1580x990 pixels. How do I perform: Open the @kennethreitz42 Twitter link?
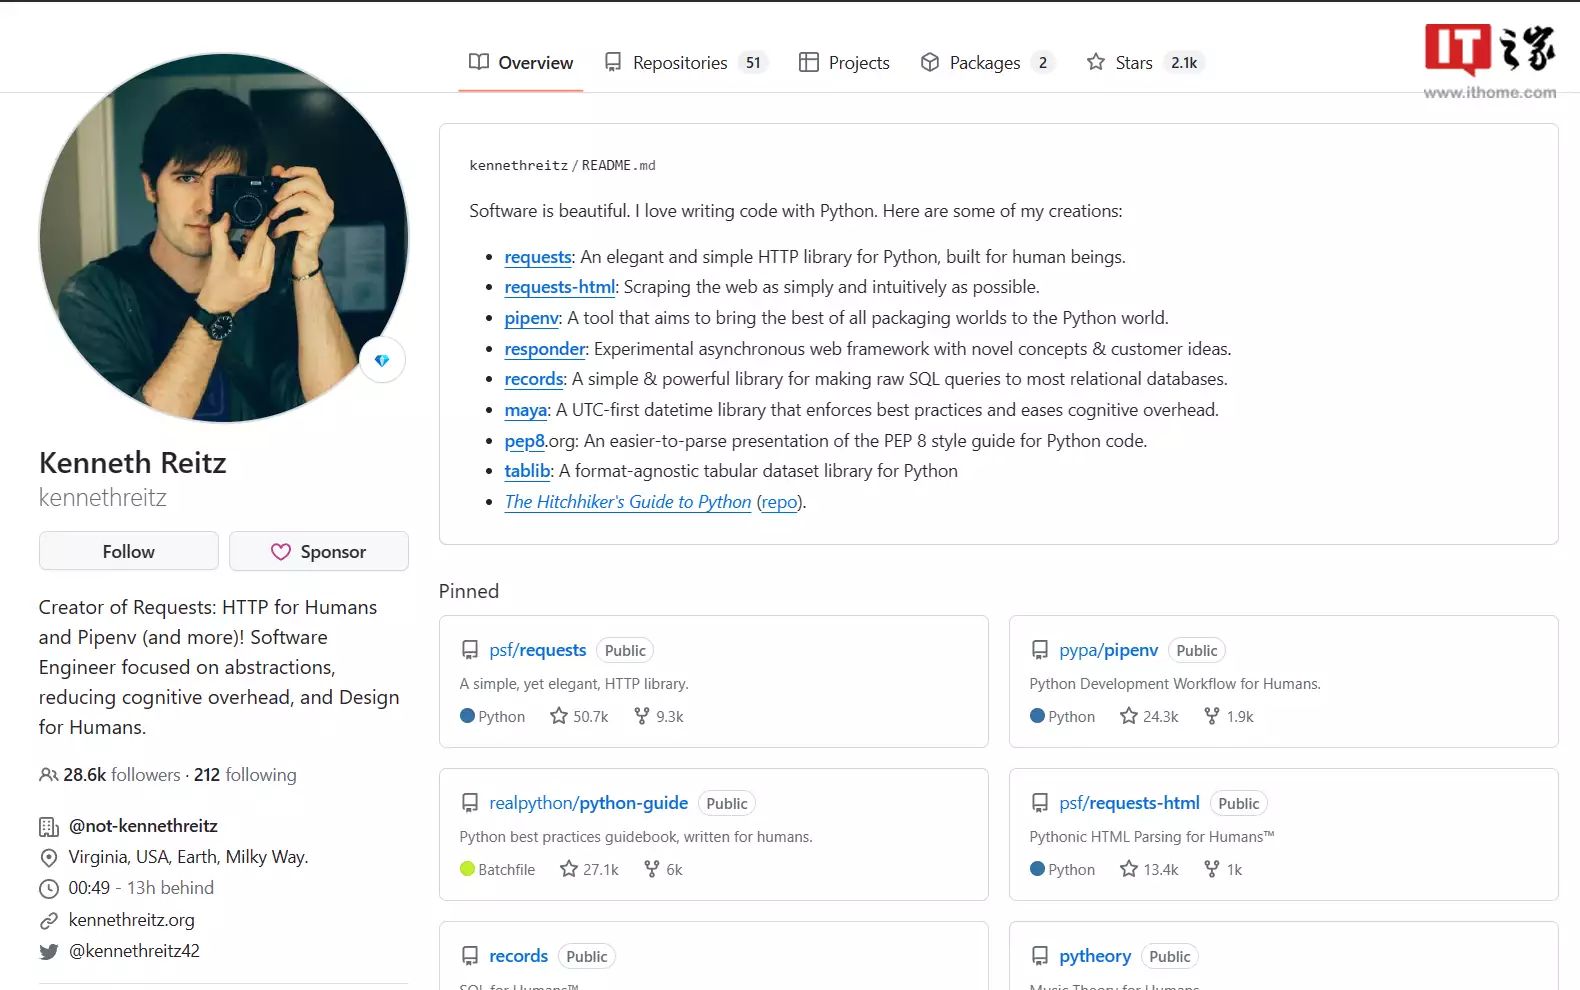point(134,951)
